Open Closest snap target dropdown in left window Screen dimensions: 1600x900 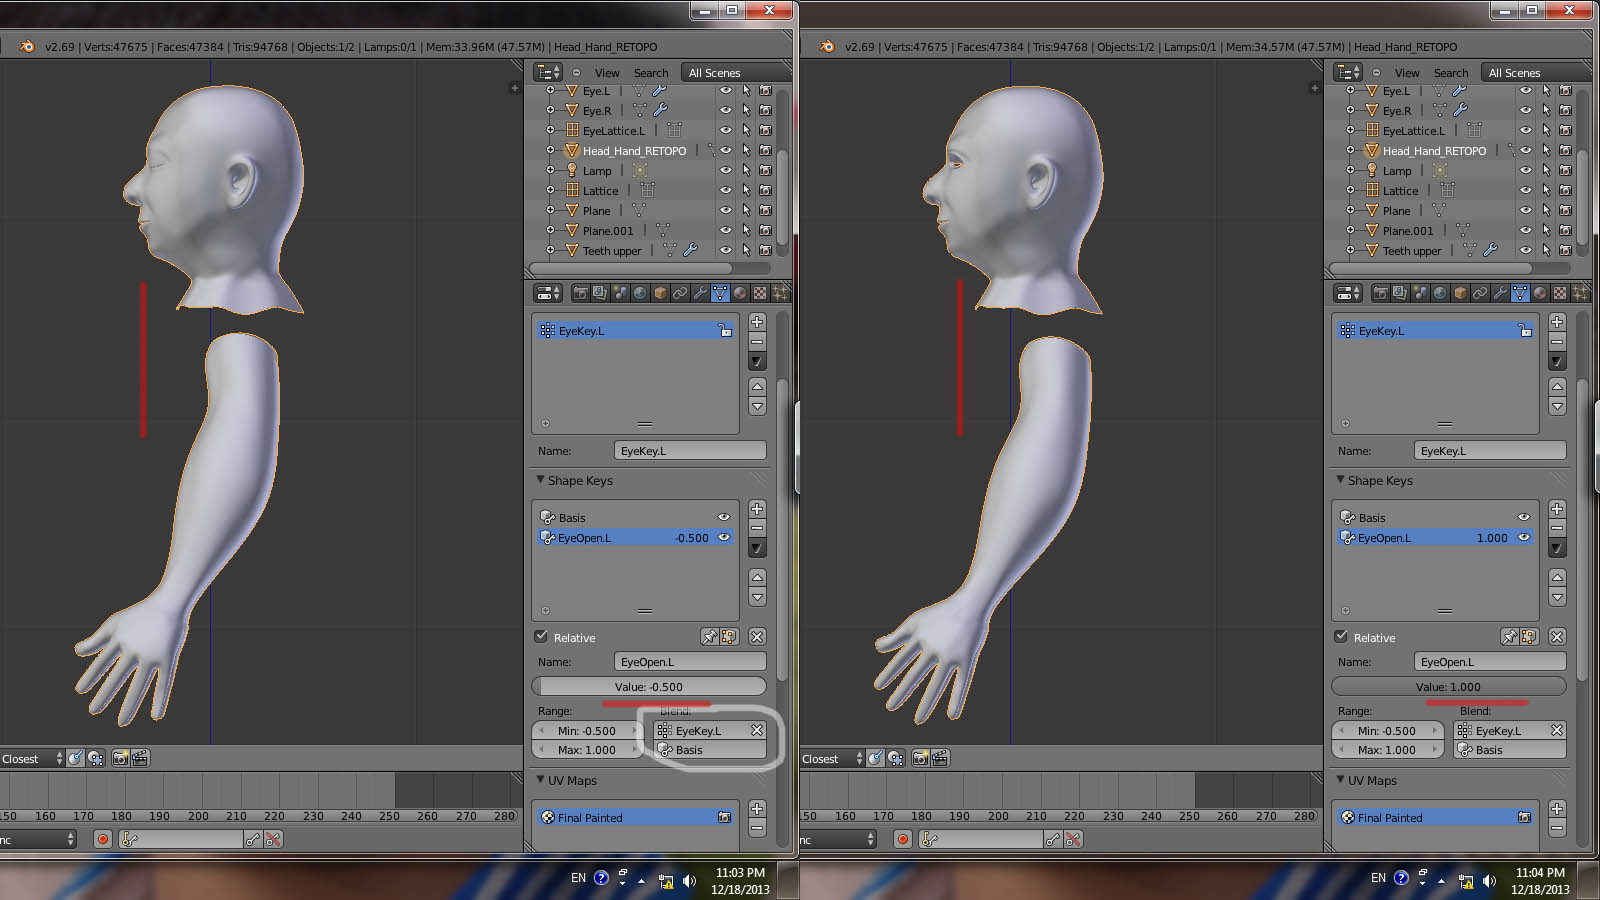32,758
